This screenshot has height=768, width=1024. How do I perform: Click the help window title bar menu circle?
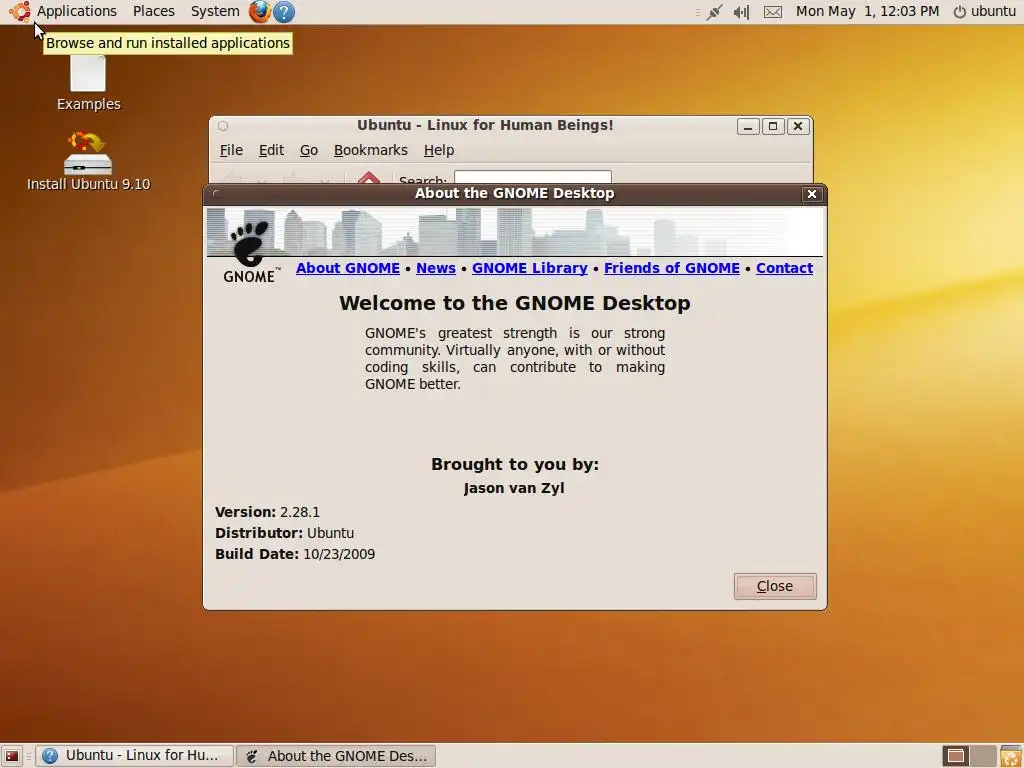pos(223,126)
